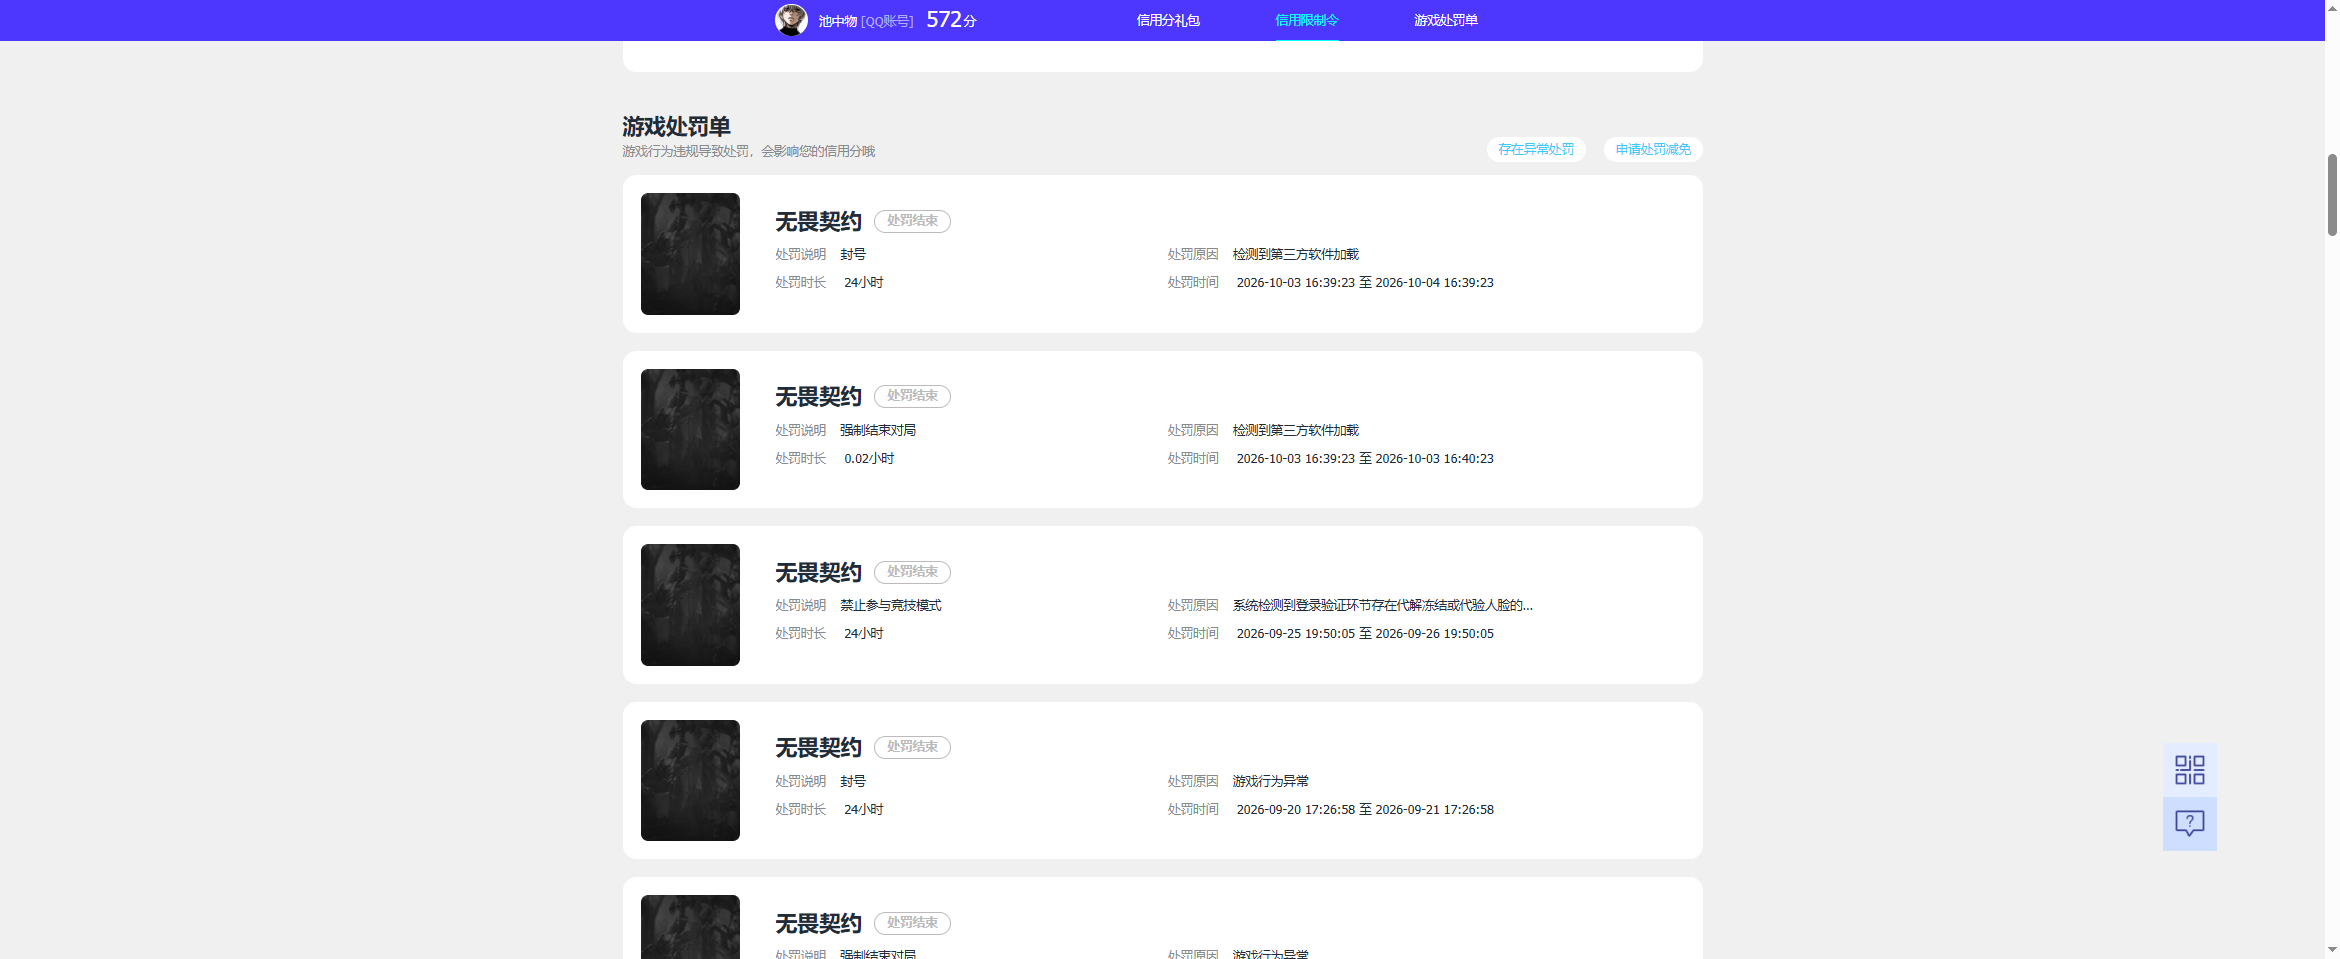Click the 强制结束对局 penalty text with 0.02小时
Viewport: 2340px width, 959px height.
[x=878, y=430]
